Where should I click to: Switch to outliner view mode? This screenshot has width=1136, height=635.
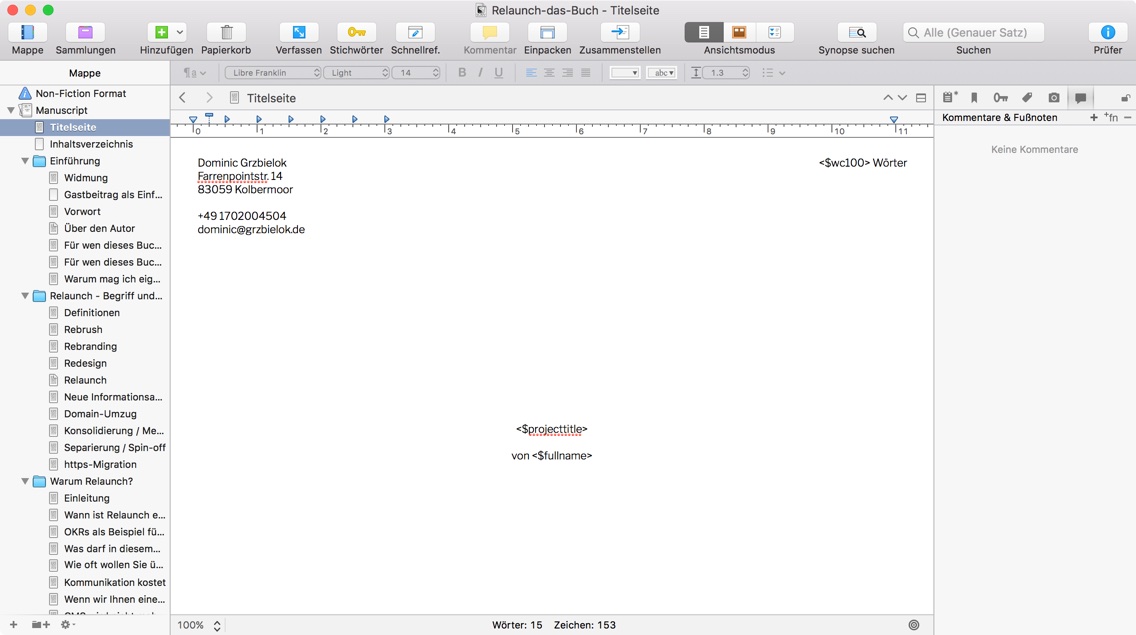click(x=774, y=33)
